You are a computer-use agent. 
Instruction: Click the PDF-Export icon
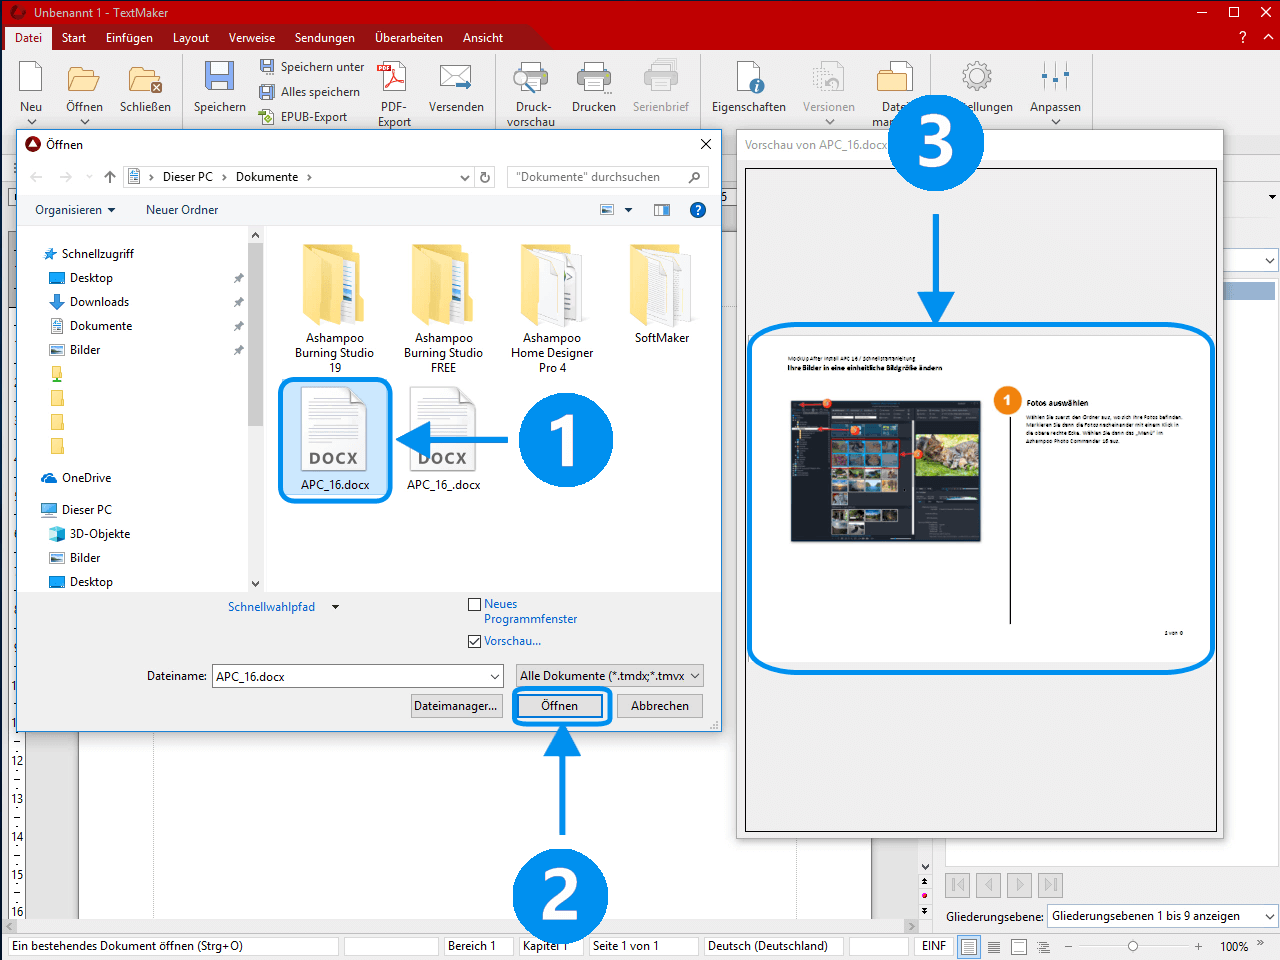tap(393, 78)
